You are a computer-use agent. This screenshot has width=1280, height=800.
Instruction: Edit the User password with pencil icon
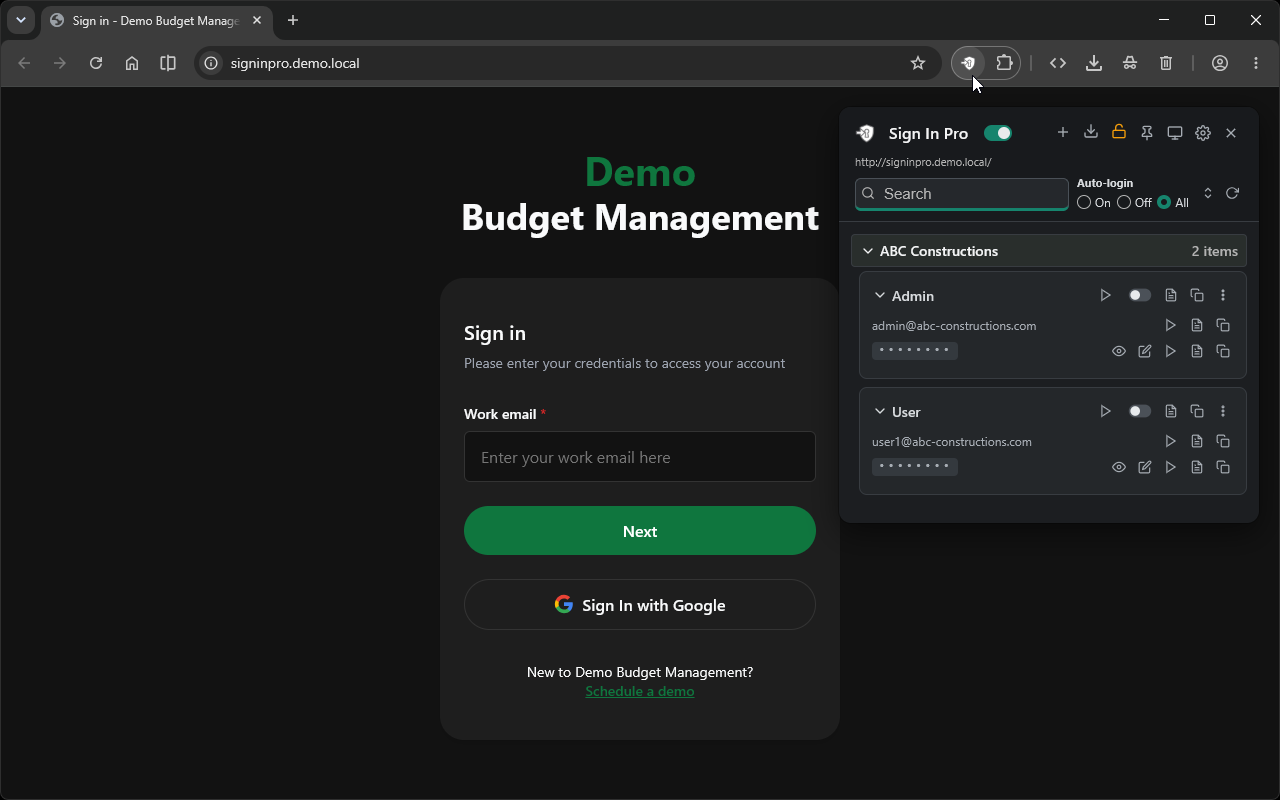pyautogui.click(x=1145, y=467)
